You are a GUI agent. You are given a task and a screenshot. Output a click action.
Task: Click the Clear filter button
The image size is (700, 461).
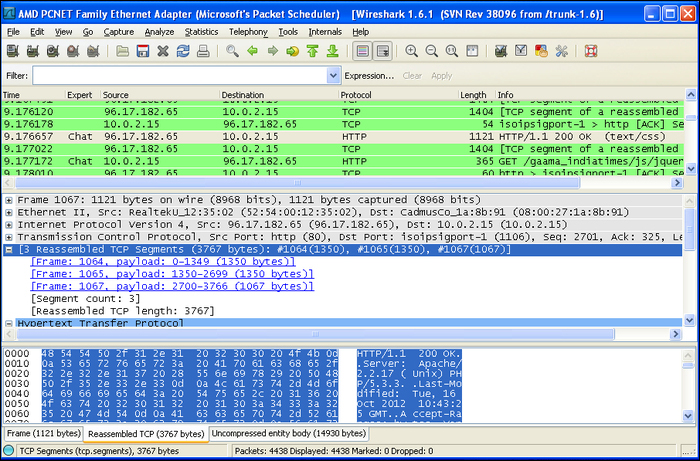tap(412, 76)
